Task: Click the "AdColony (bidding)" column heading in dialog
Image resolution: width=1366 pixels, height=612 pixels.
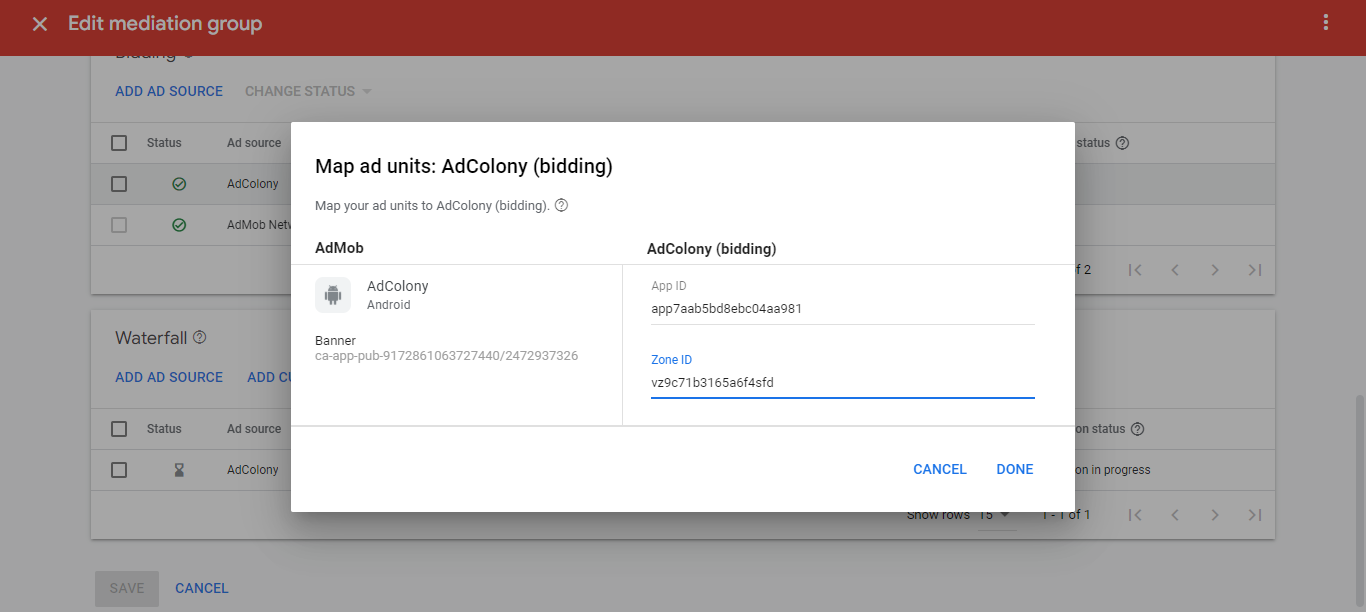Action: [x=712, y=248]
